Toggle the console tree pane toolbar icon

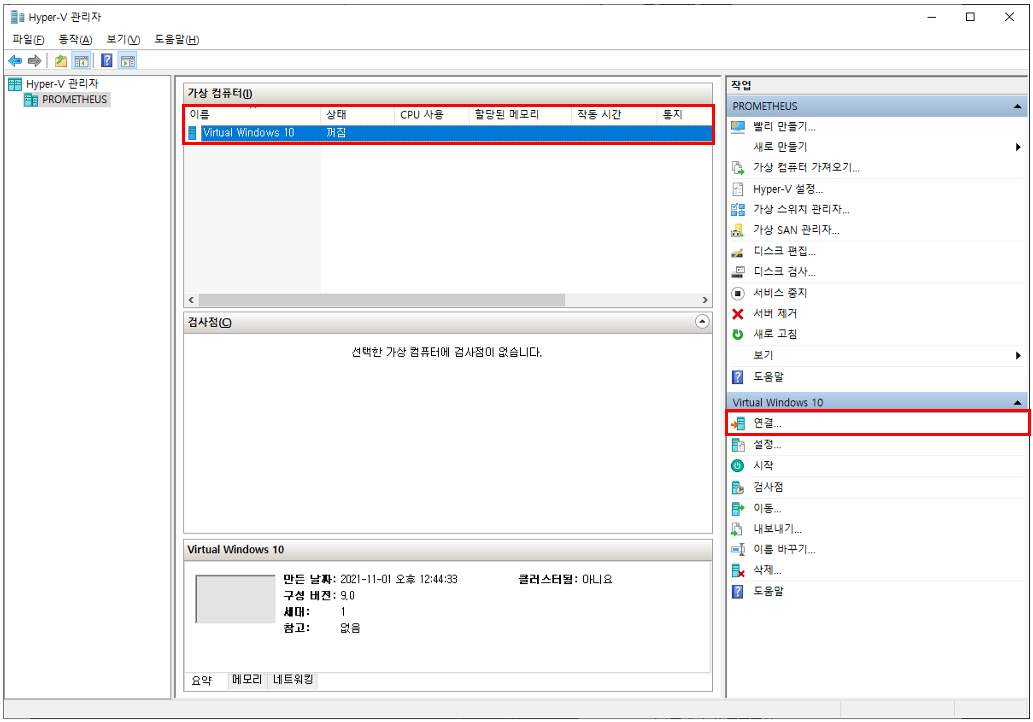point(82,61)
